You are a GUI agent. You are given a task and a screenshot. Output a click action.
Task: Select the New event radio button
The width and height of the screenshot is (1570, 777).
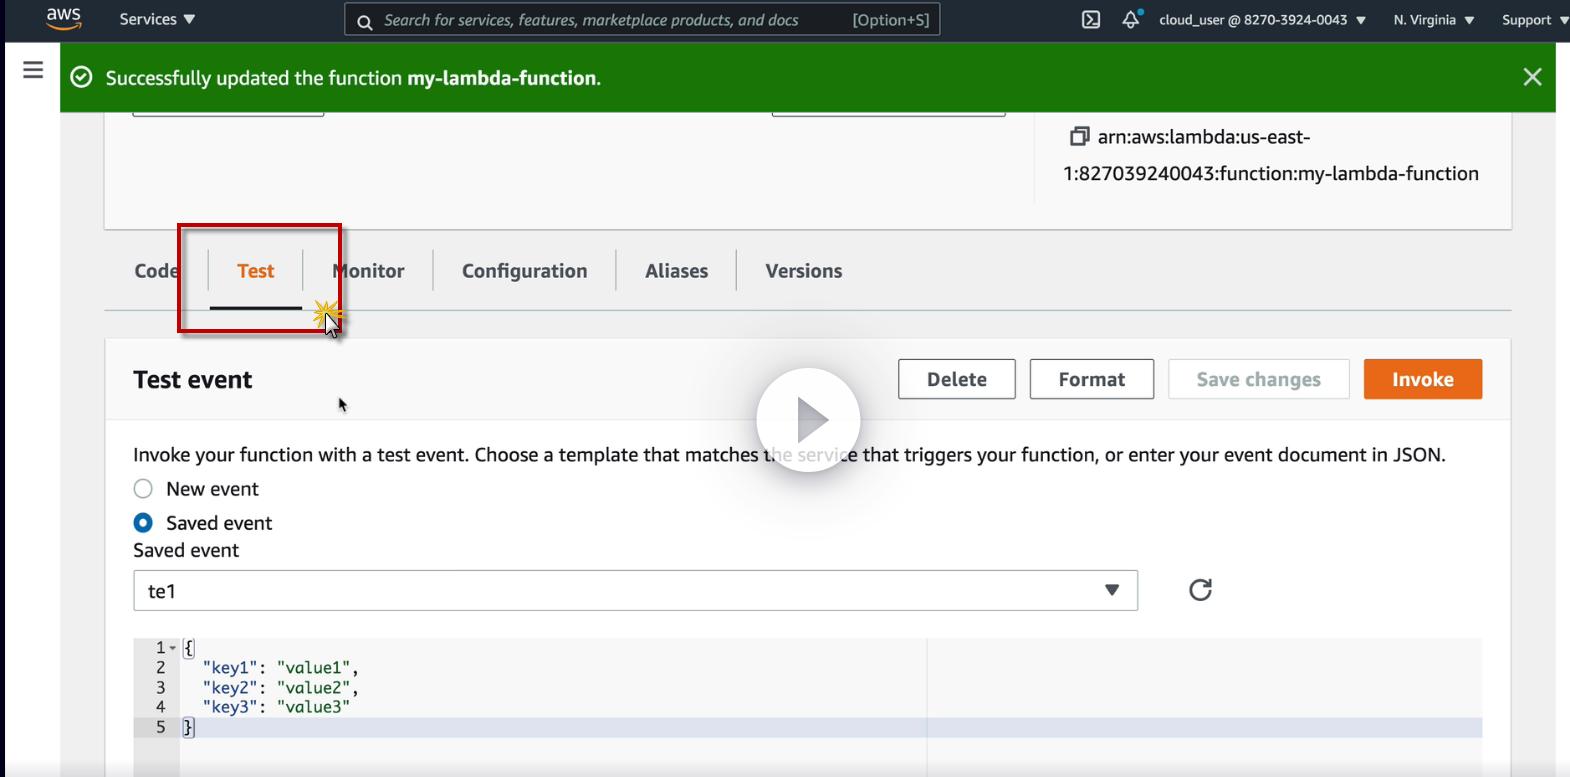point(144,489)
